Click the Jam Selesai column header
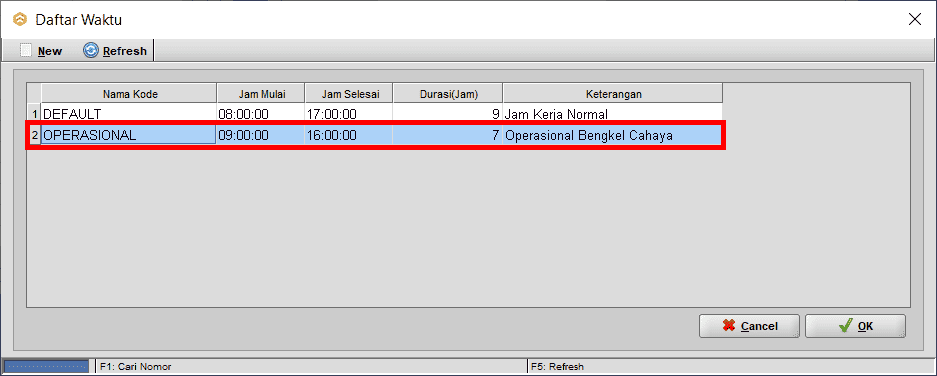 (x=349, y=94)
